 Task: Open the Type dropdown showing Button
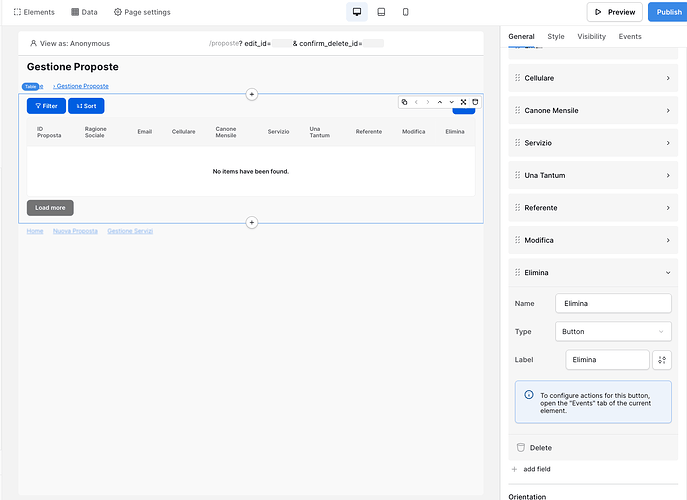click(613, 332)
